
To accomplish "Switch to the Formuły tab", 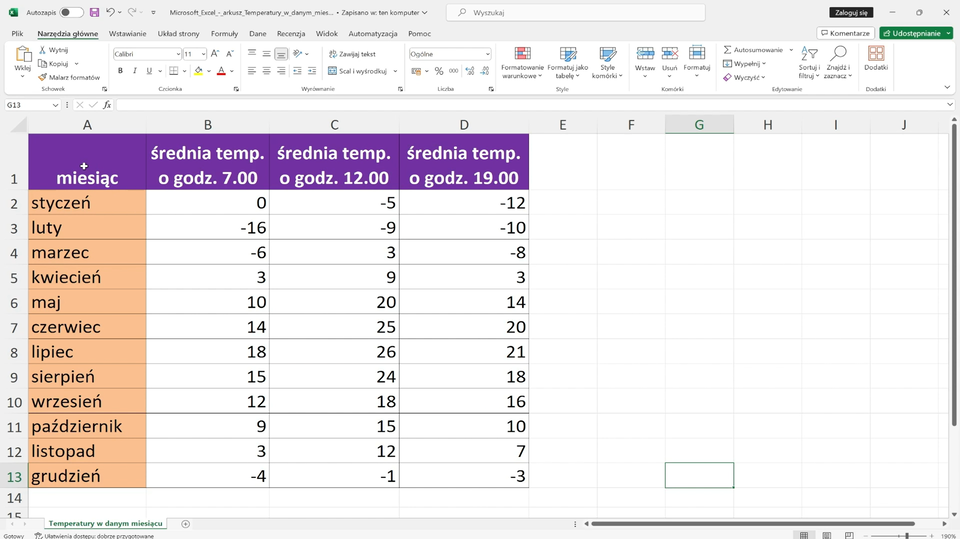I will pos(224,33).
